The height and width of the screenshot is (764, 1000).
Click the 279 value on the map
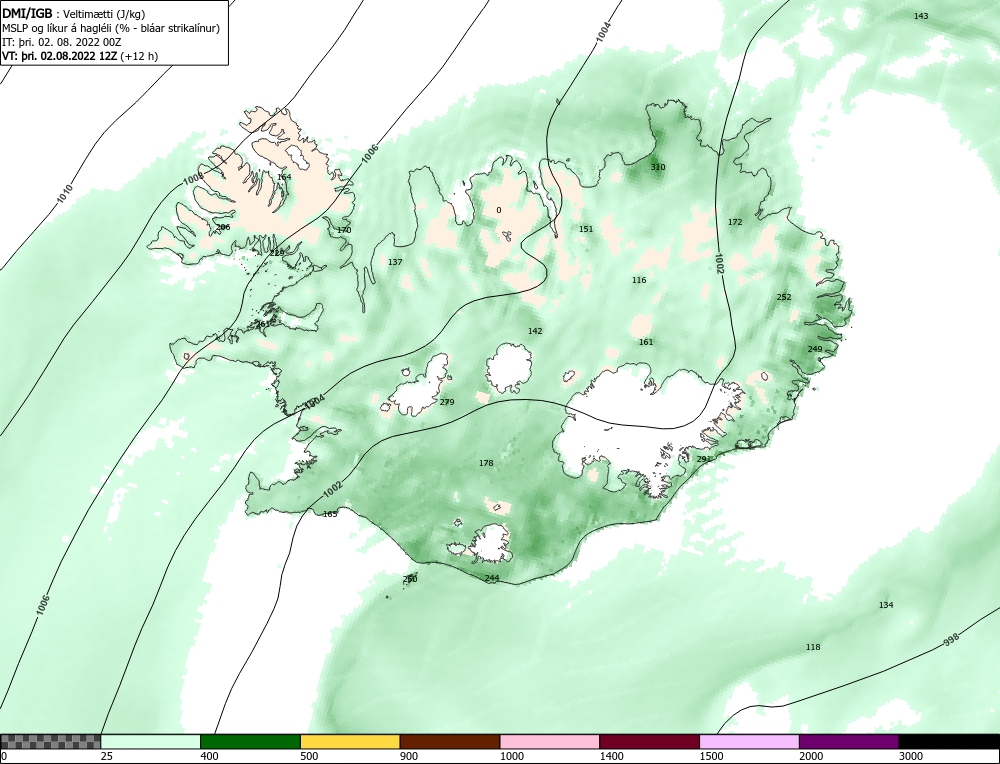click(x=447, y=402)
